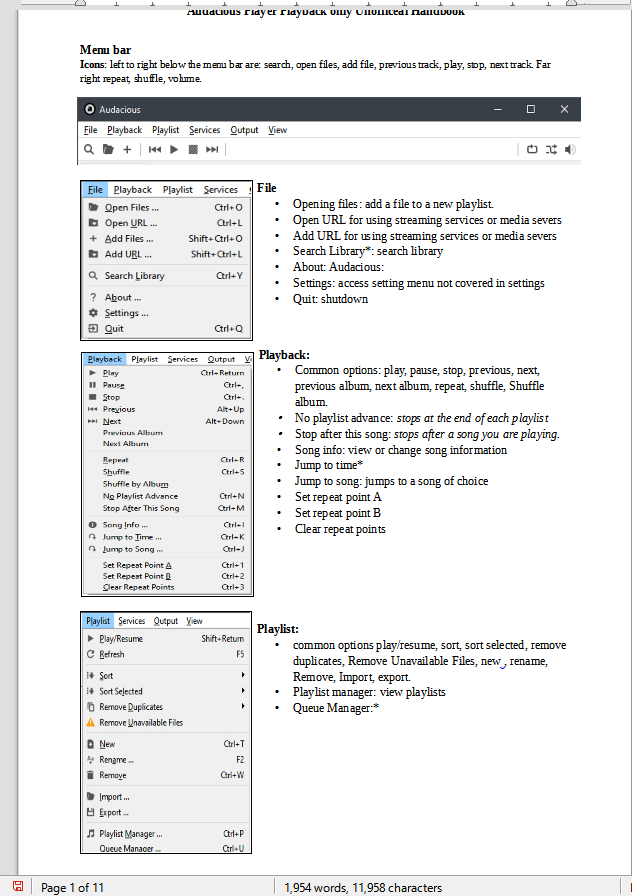The height and width of the screenshot is (896, 632).
Task: Click the play triangle icon in Audacious toolbar
Action: (174, 149)
